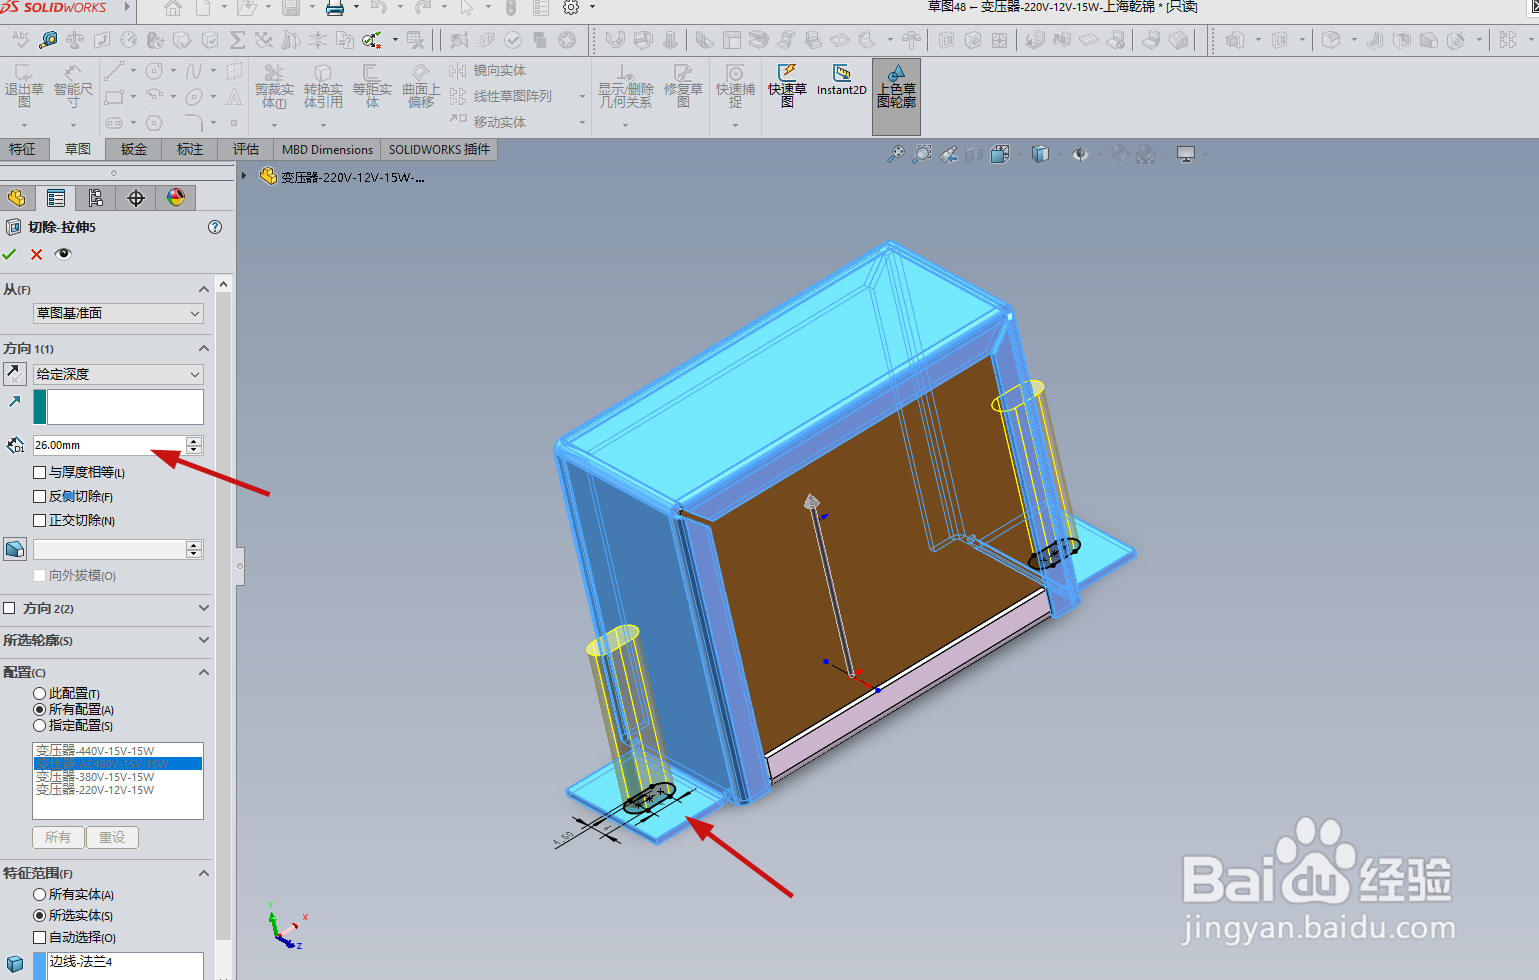Click Trim Entities (剪裁实体) tool
1539x980 pixels.
coord(274,87)
